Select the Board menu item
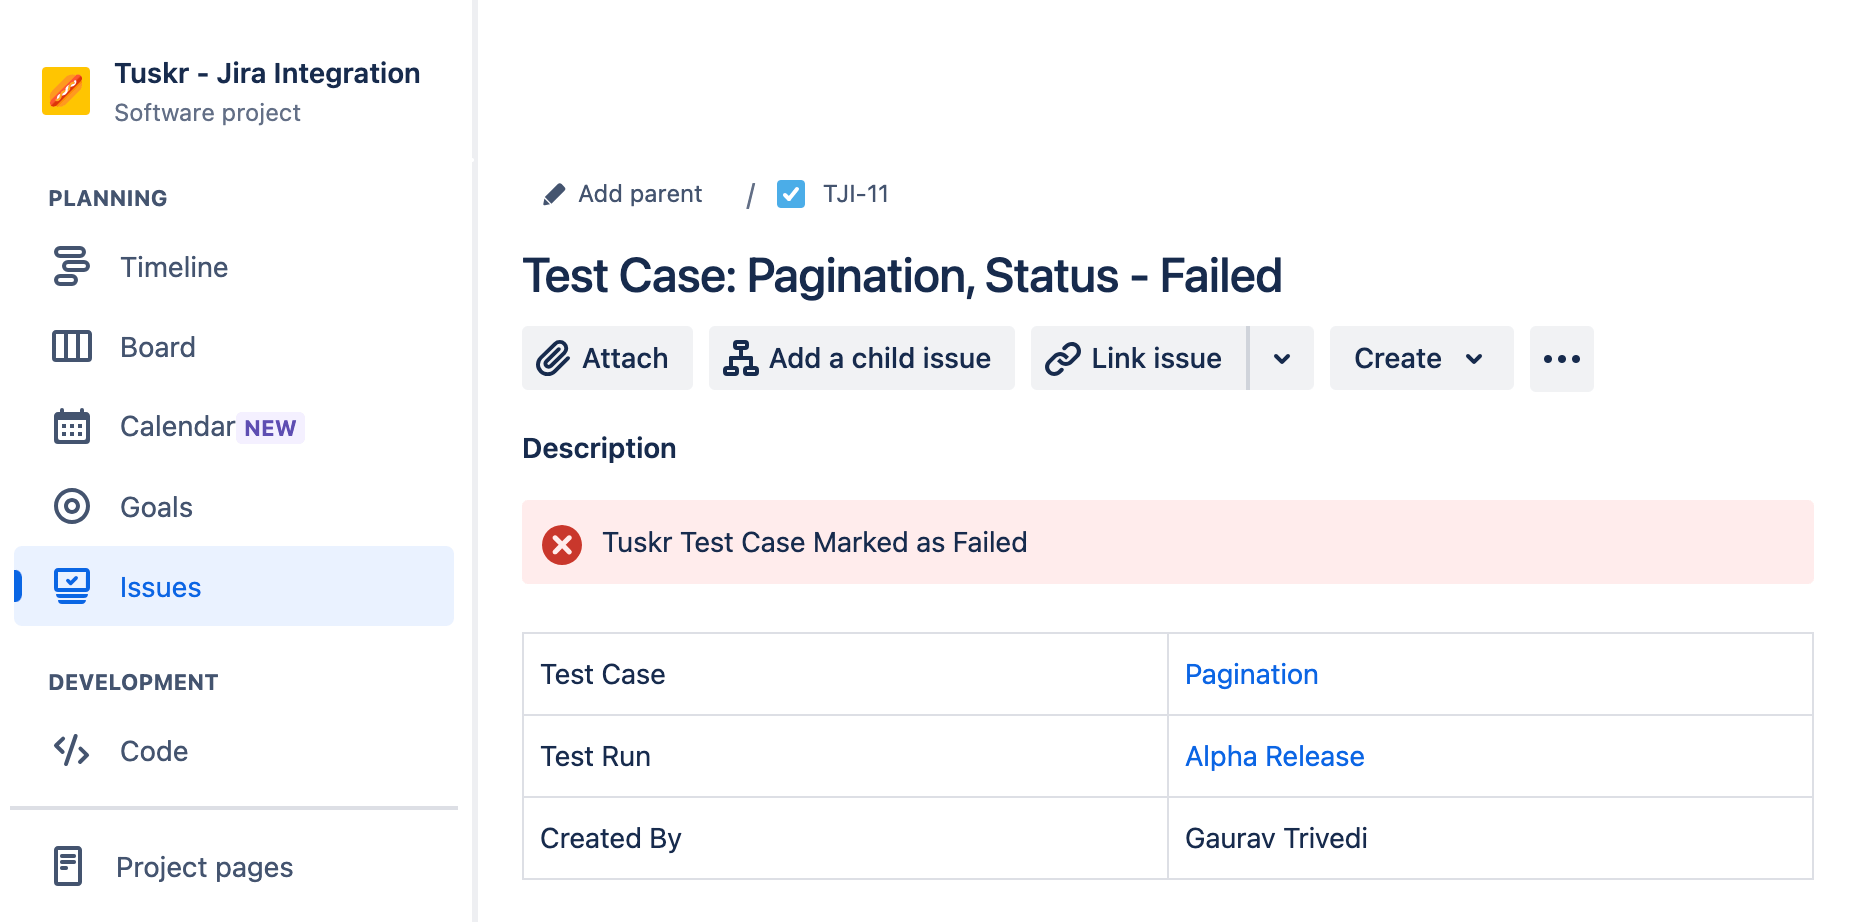Viewport: 1868px width, 922px height. coord(157,347)
